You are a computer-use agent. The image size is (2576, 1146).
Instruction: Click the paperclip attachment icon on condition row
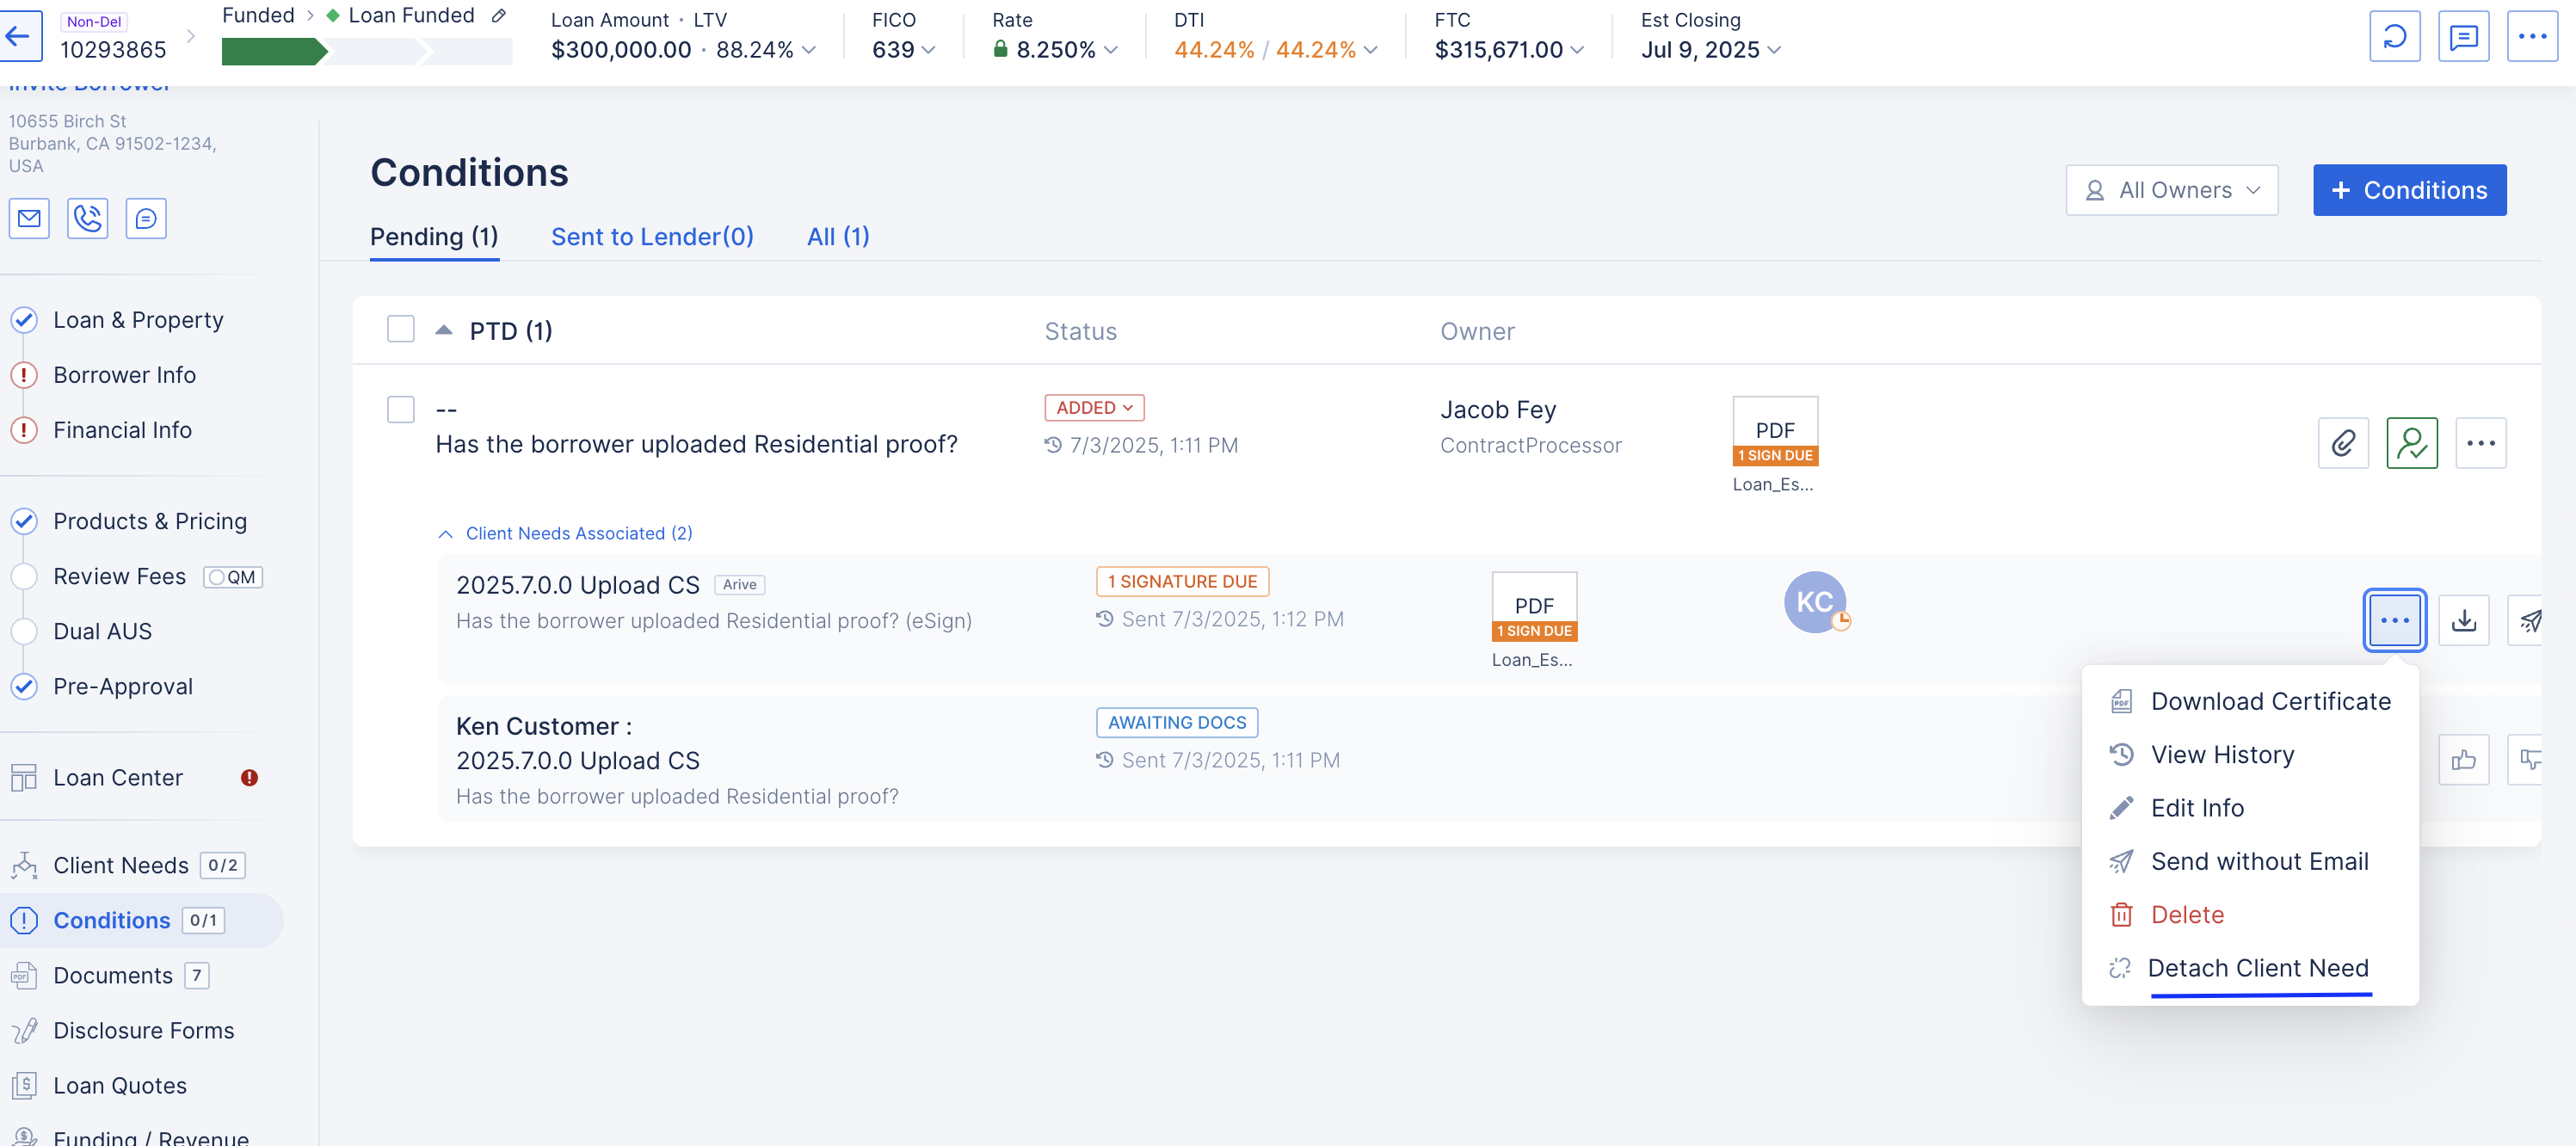pyautogui.click(x=2343, y=443)
